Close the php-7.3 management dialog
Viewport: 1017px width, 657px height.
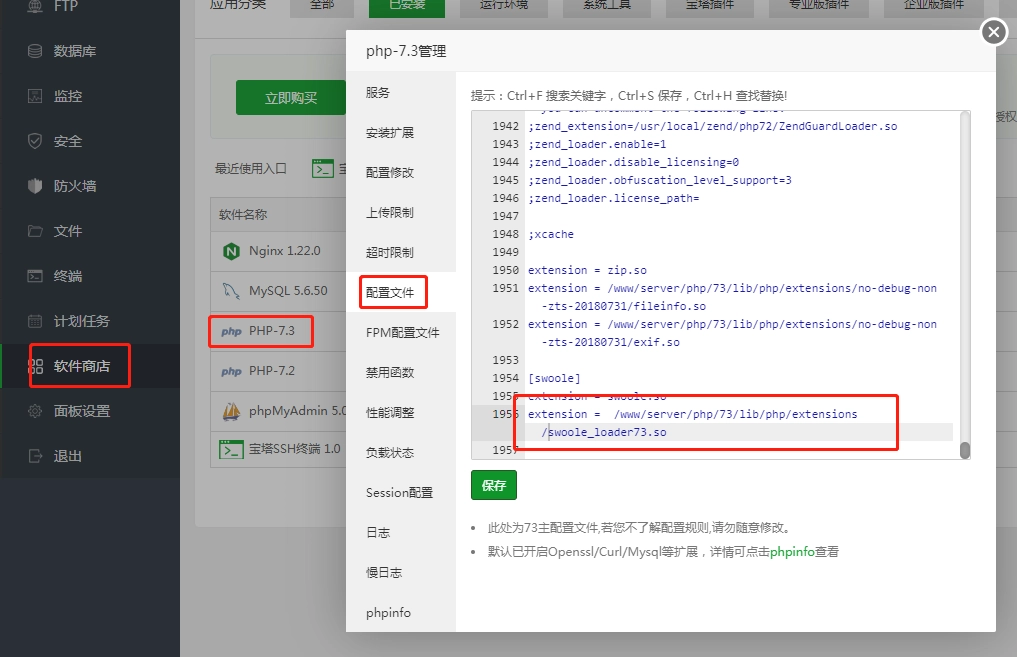(x=993, y=33)
